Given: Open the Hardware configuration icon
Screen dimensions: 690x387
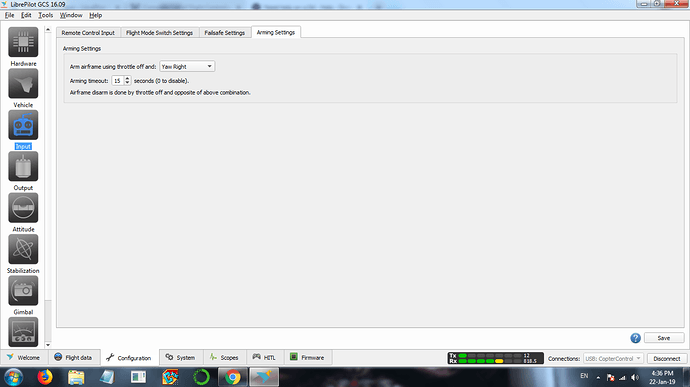Looking at the screenshot, I should (x=23, y=42).
